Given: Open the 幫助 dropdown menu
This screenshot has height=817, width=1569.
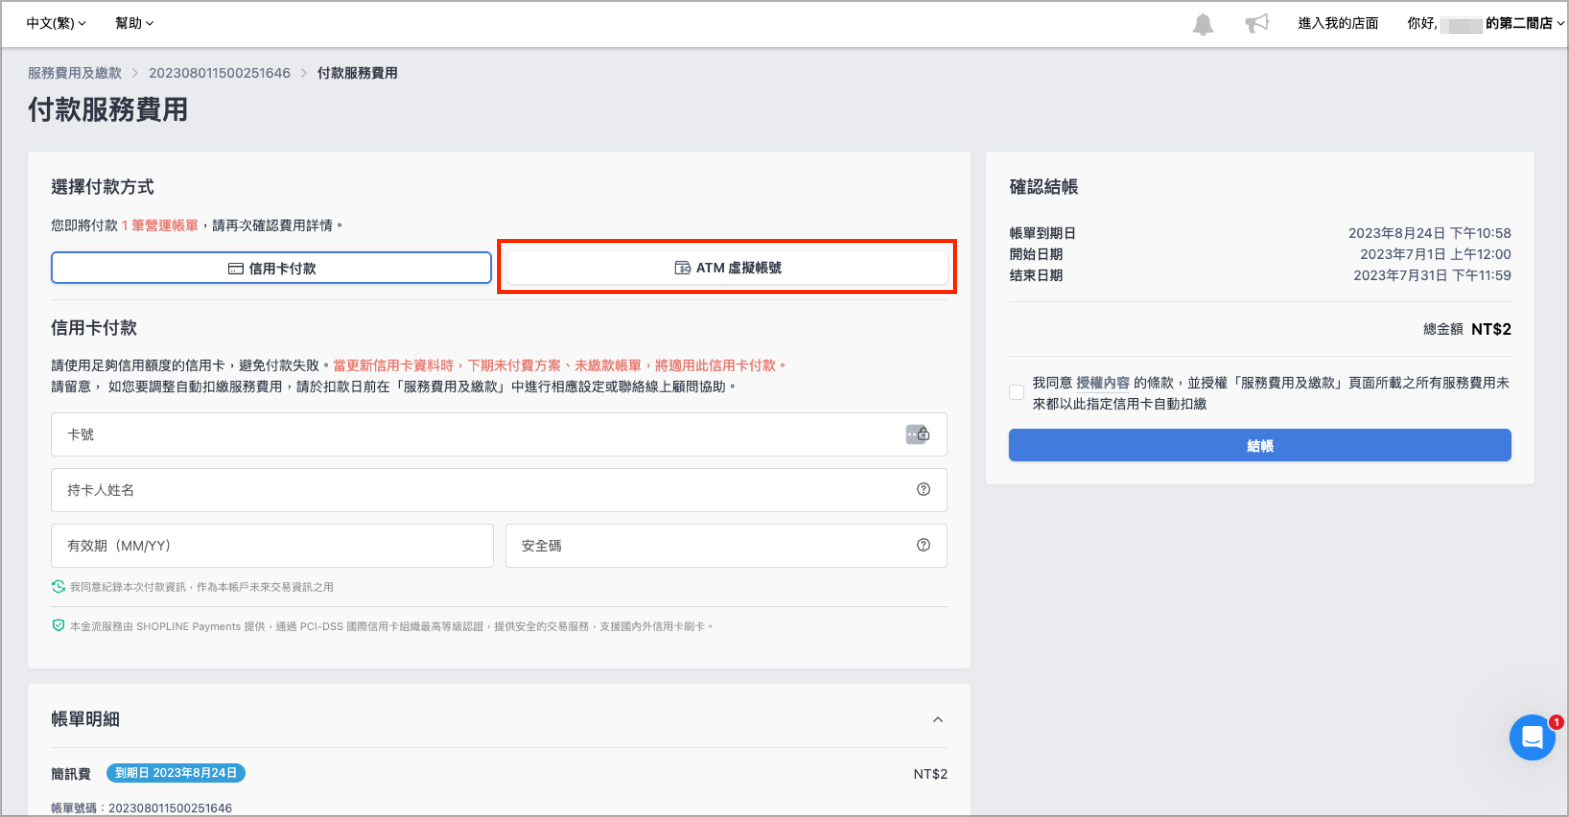Looking at the screenshot, I should click(x=134, y=23).
